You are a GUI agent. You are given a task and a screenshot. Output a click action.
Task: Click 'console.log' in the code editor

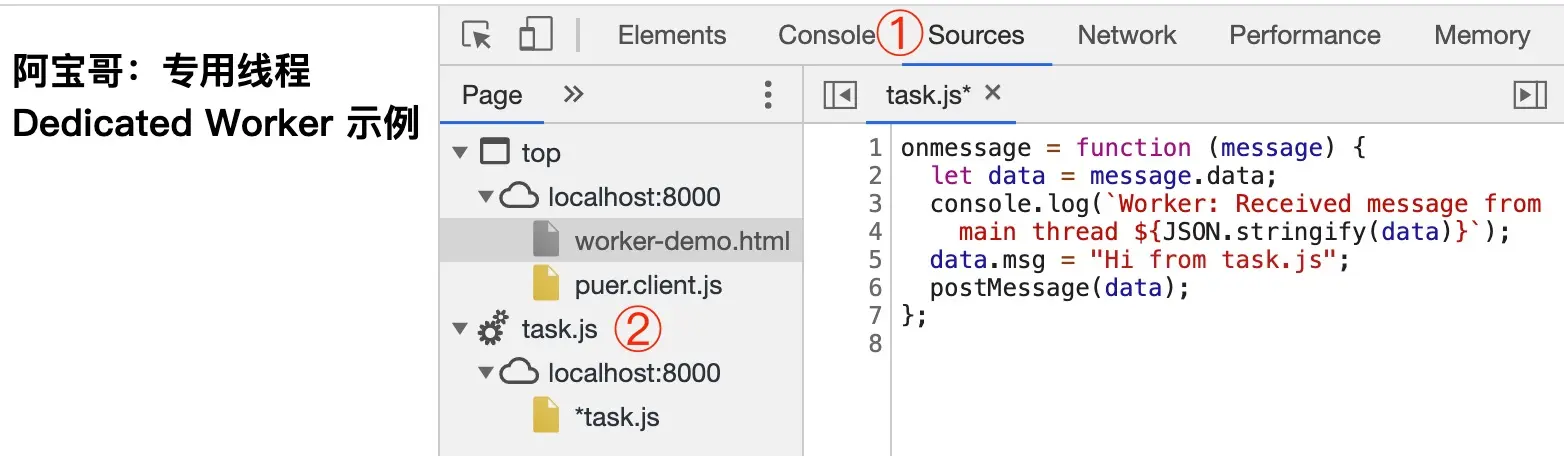coord(1009,204)
